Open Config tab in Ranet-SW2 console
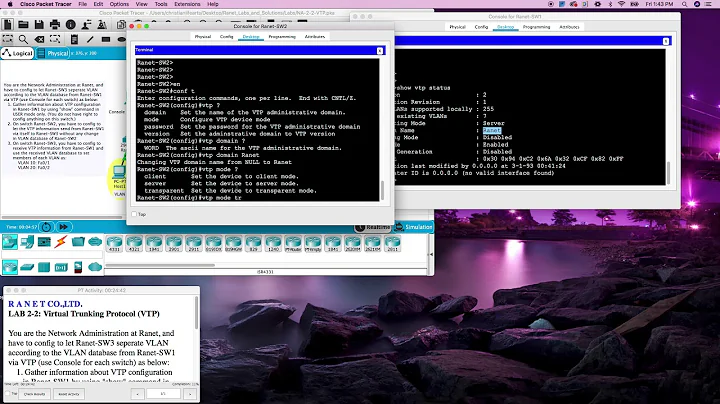This screenshot has height=404, width=720. 226,37
